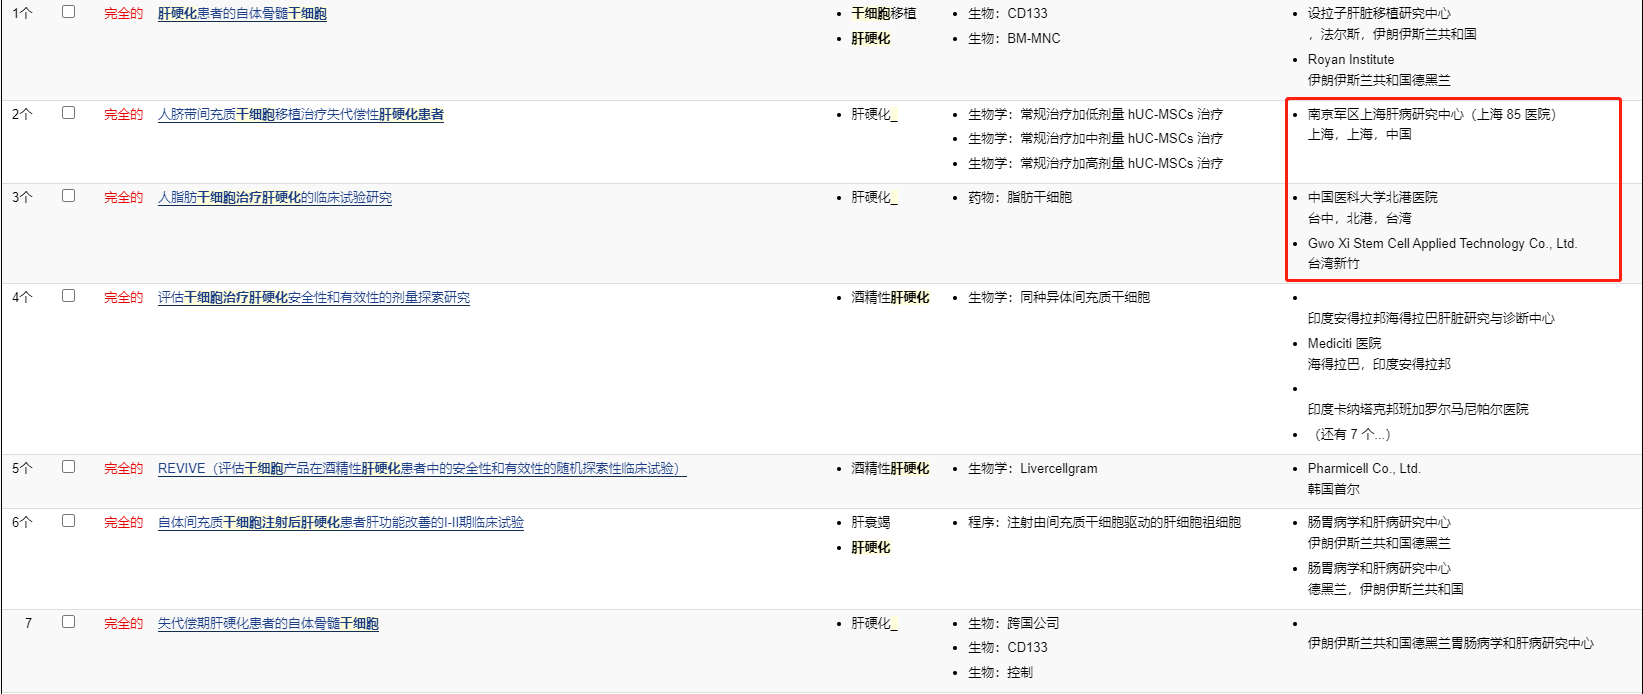Click the Livercellgram intervention text

[1058, 469]
